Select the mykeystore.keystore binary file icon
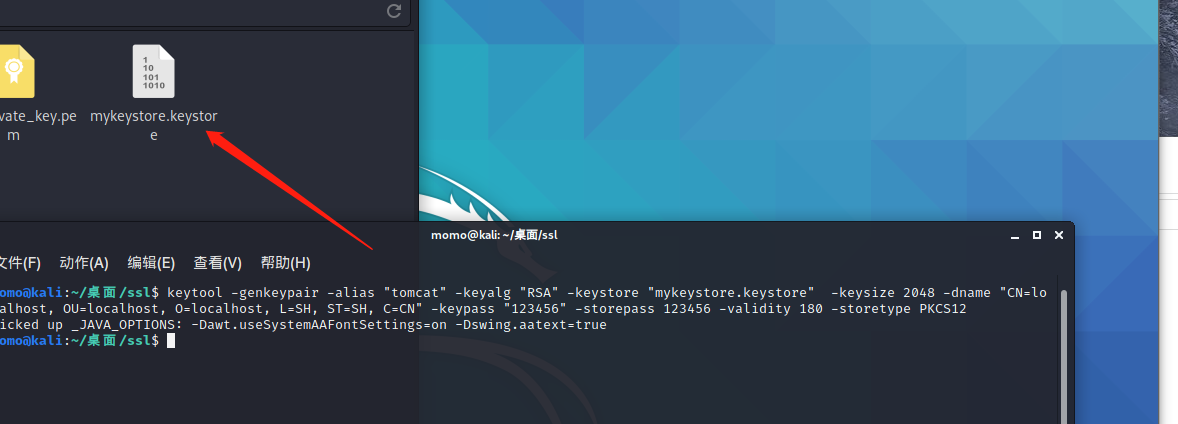The image size is (1178, 424). (154, 72)
